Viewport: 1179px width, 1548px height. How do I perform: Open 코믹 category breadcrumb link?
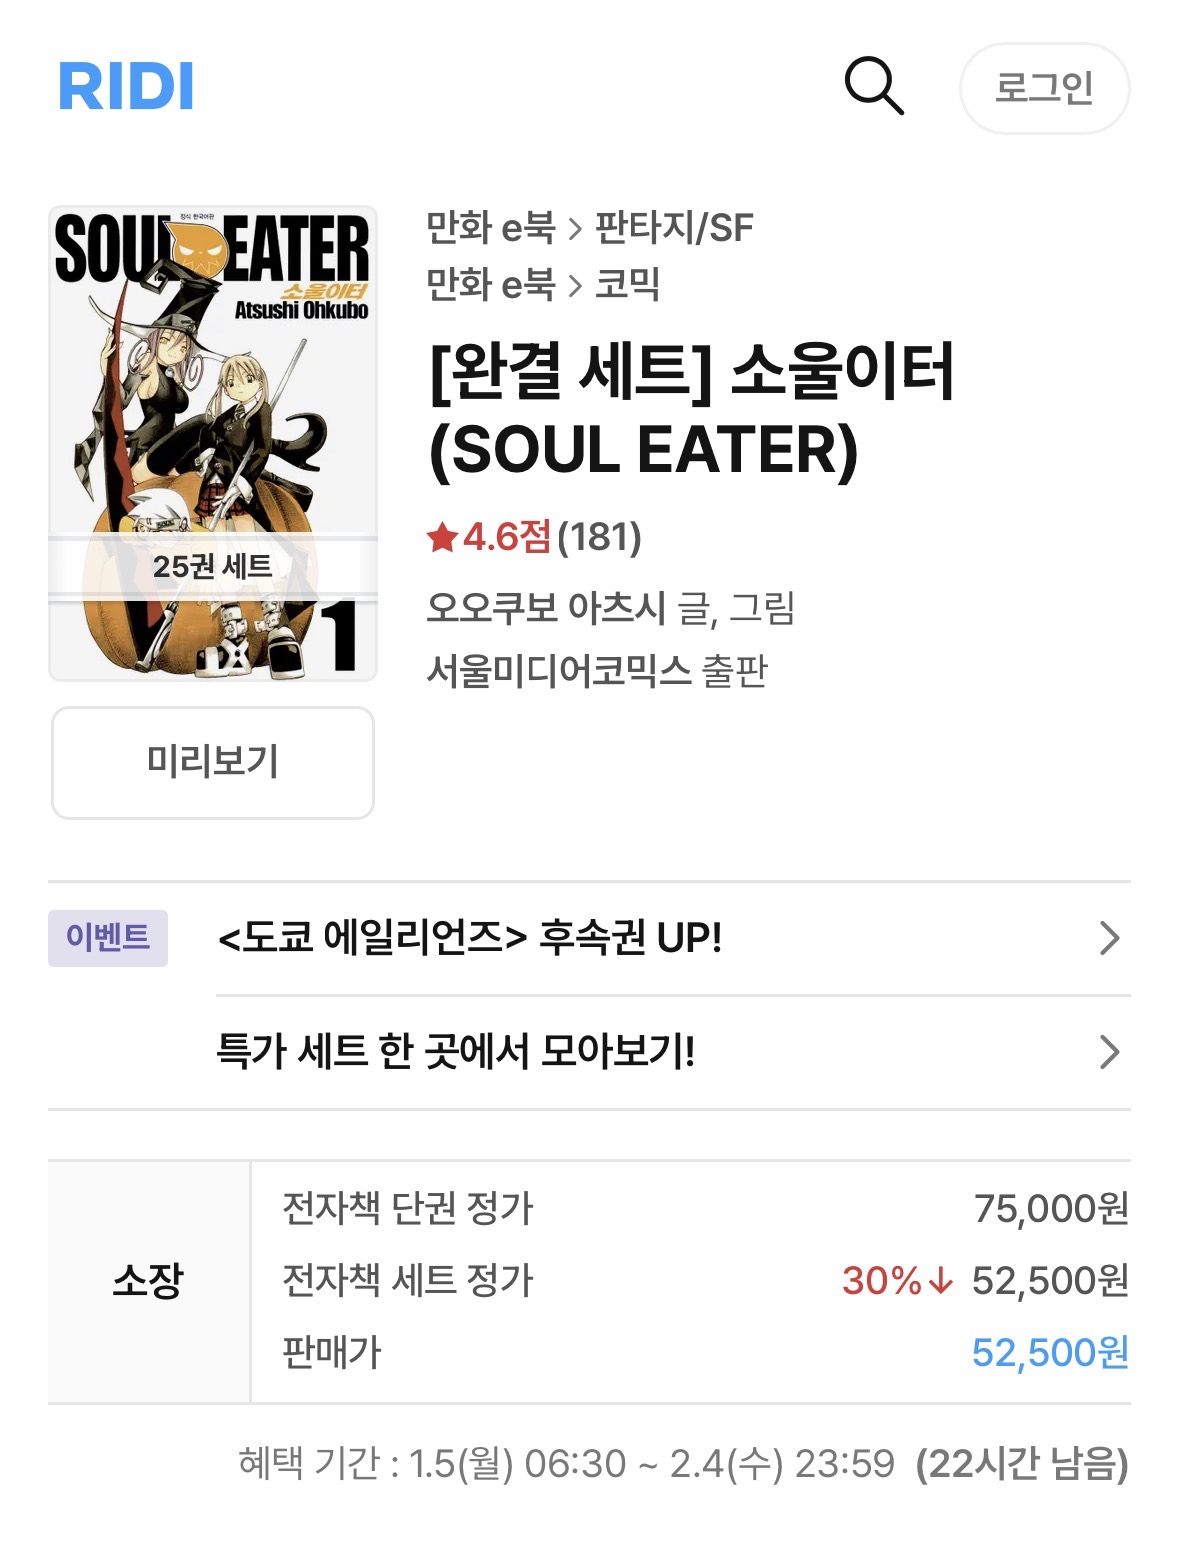click(x=627, y=285)
